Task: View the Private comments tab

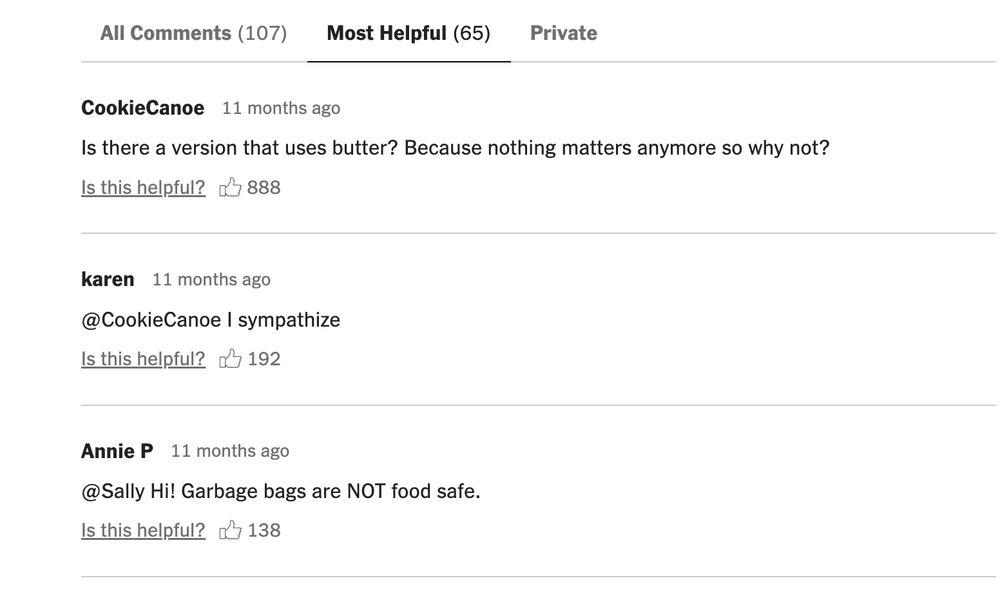Action: (563, 32)
